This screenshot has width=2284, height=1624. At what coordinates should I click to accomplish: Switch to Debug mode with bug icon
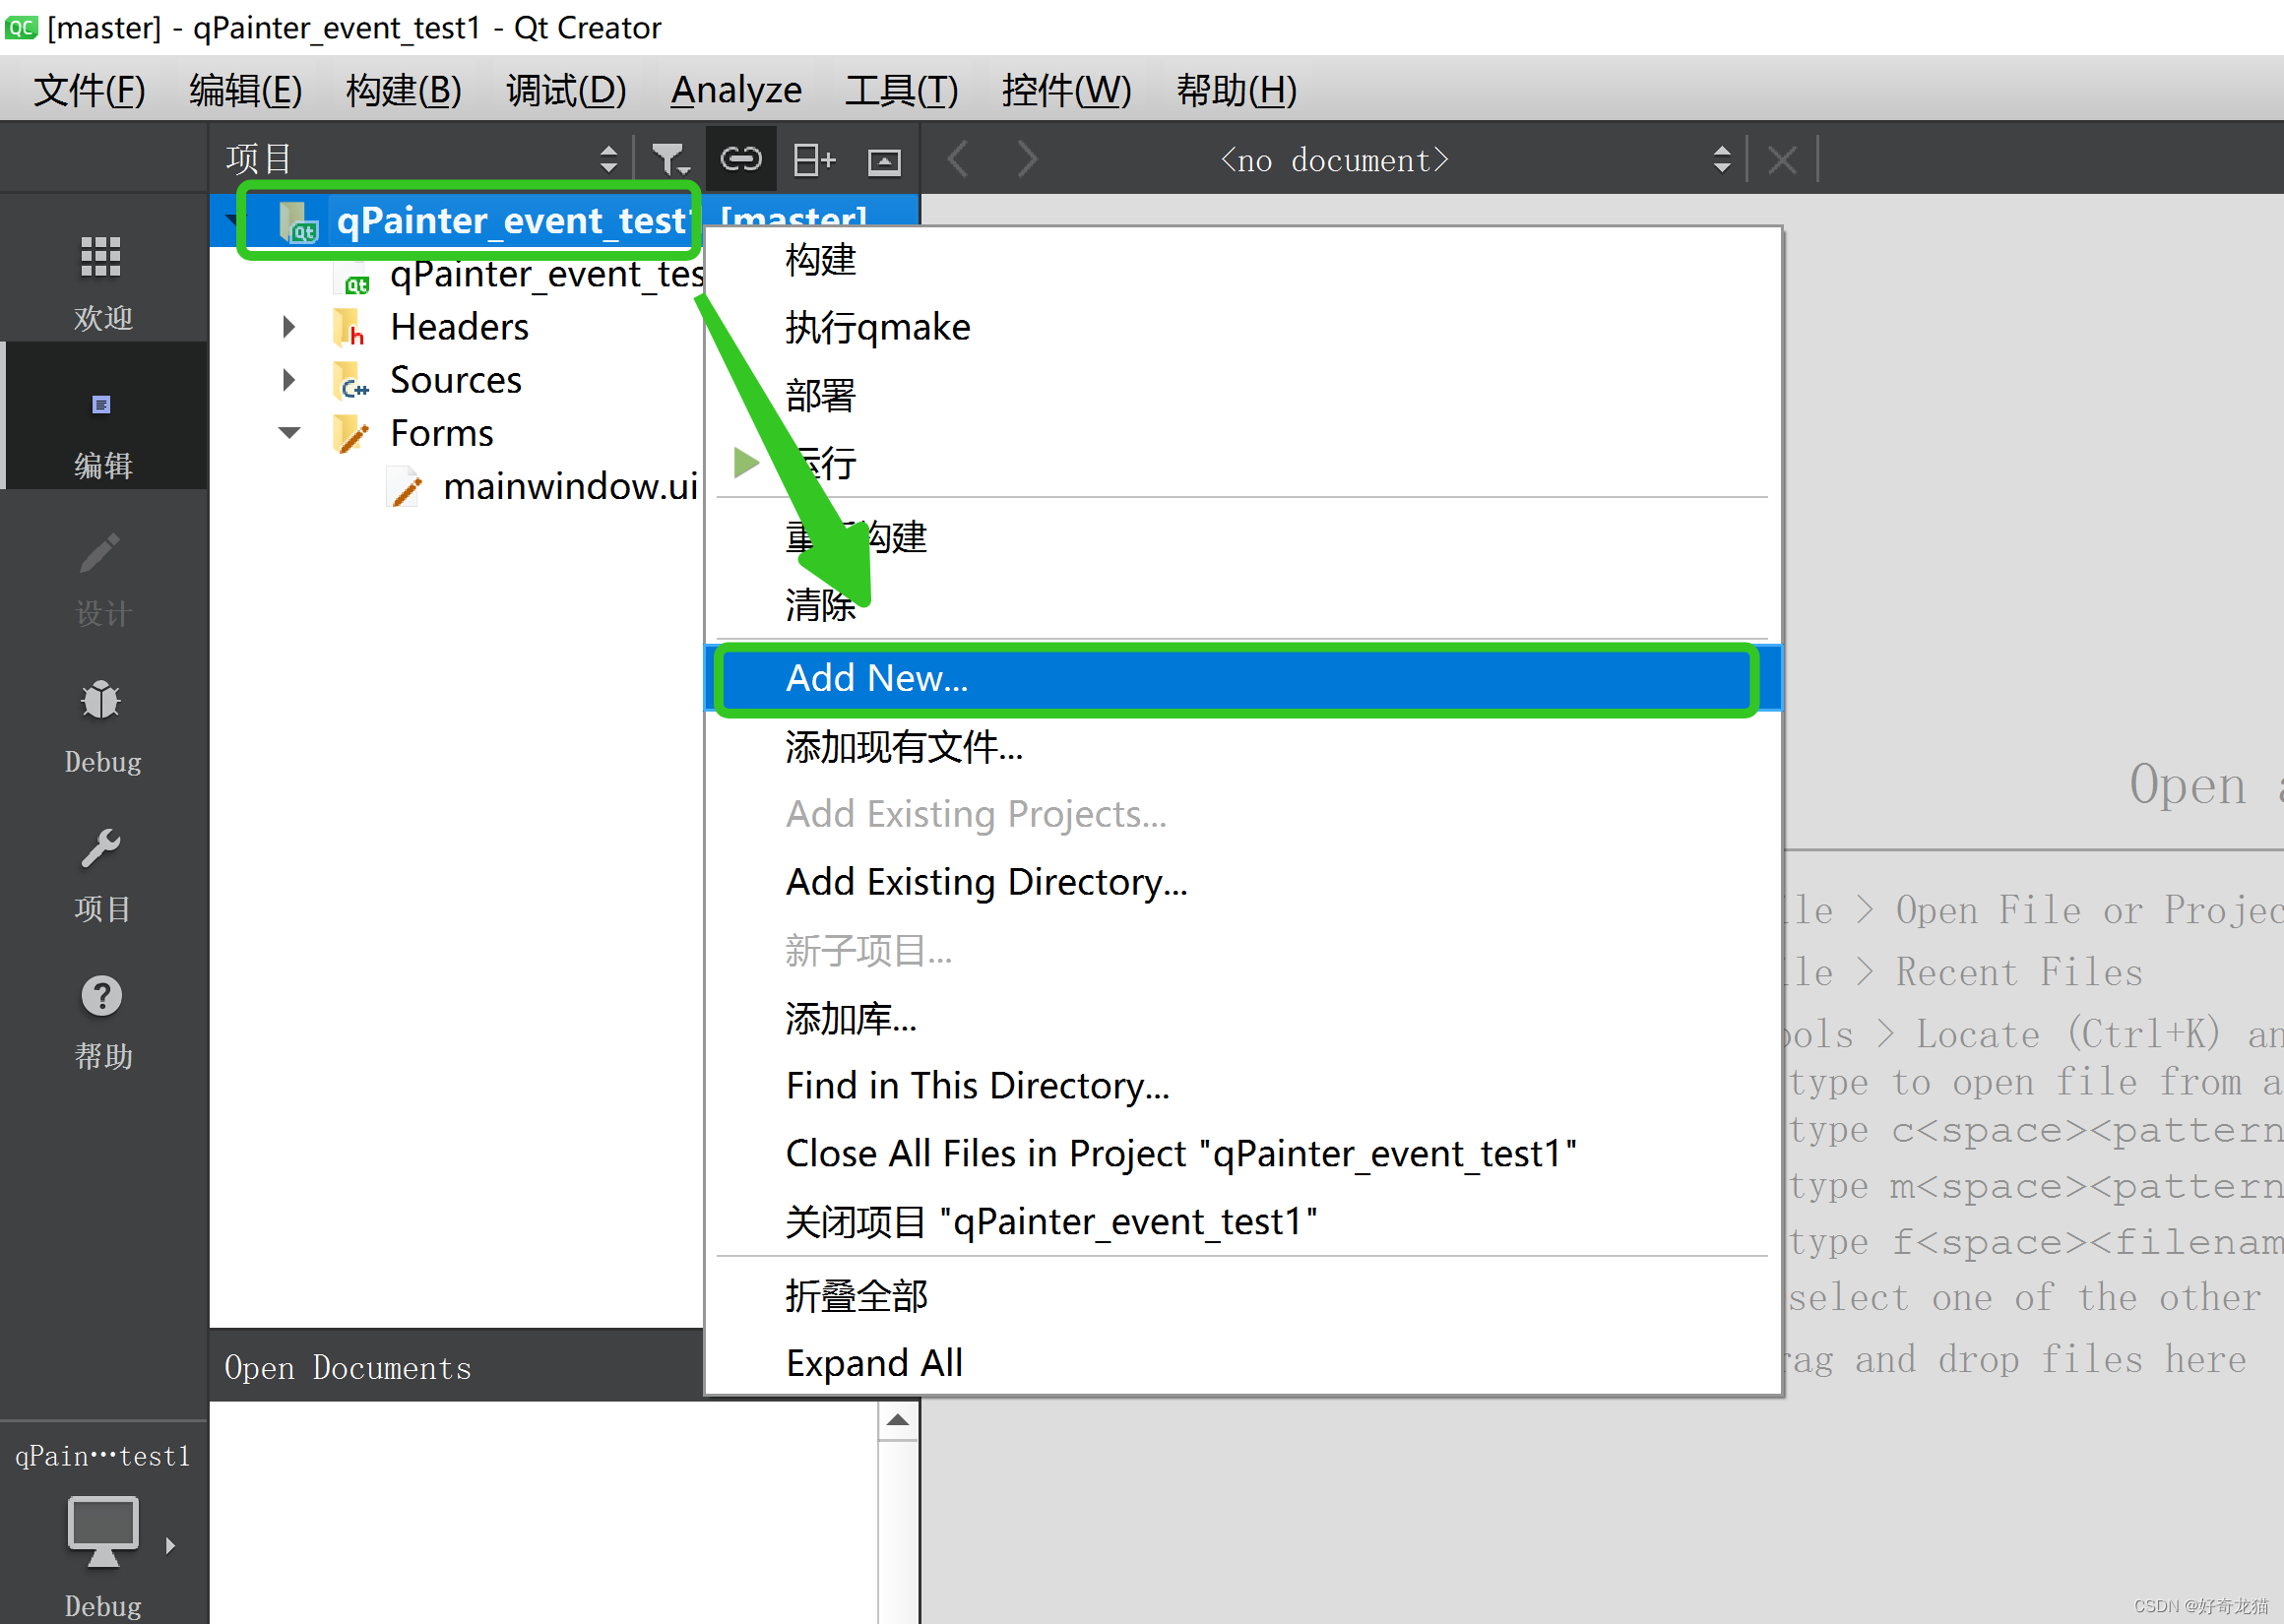pos(101,724)
